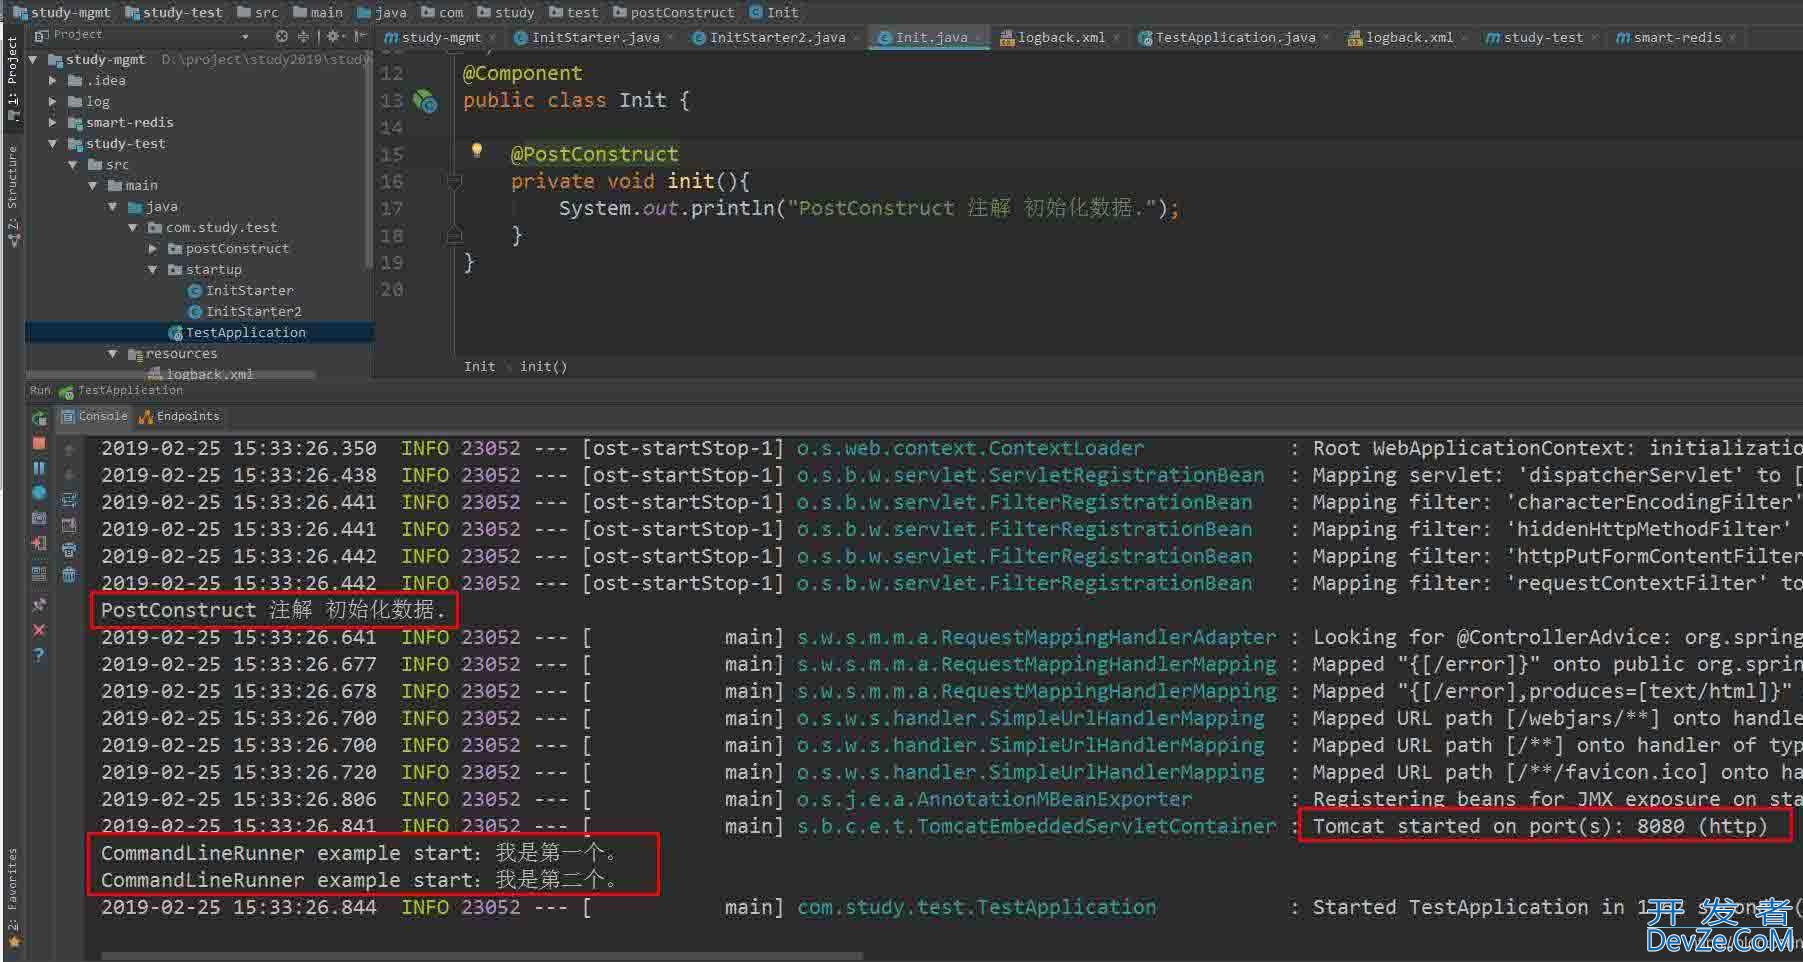Open the Console tab in Run panel
This screenshot has width=1803, height=962.
(94, 417)
